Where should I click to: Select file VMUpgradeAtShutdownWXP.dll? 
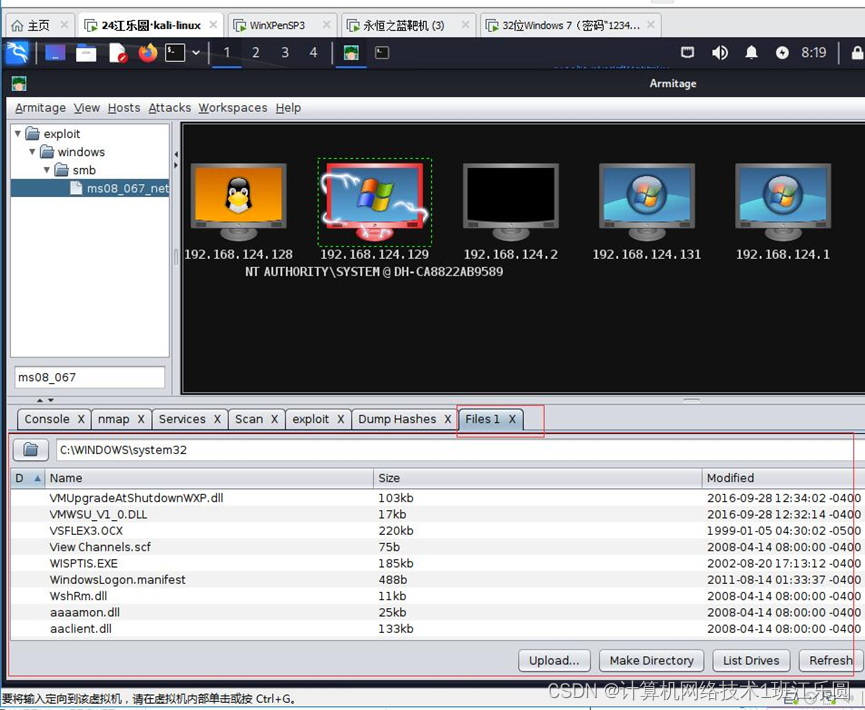(x=136, y=498)
